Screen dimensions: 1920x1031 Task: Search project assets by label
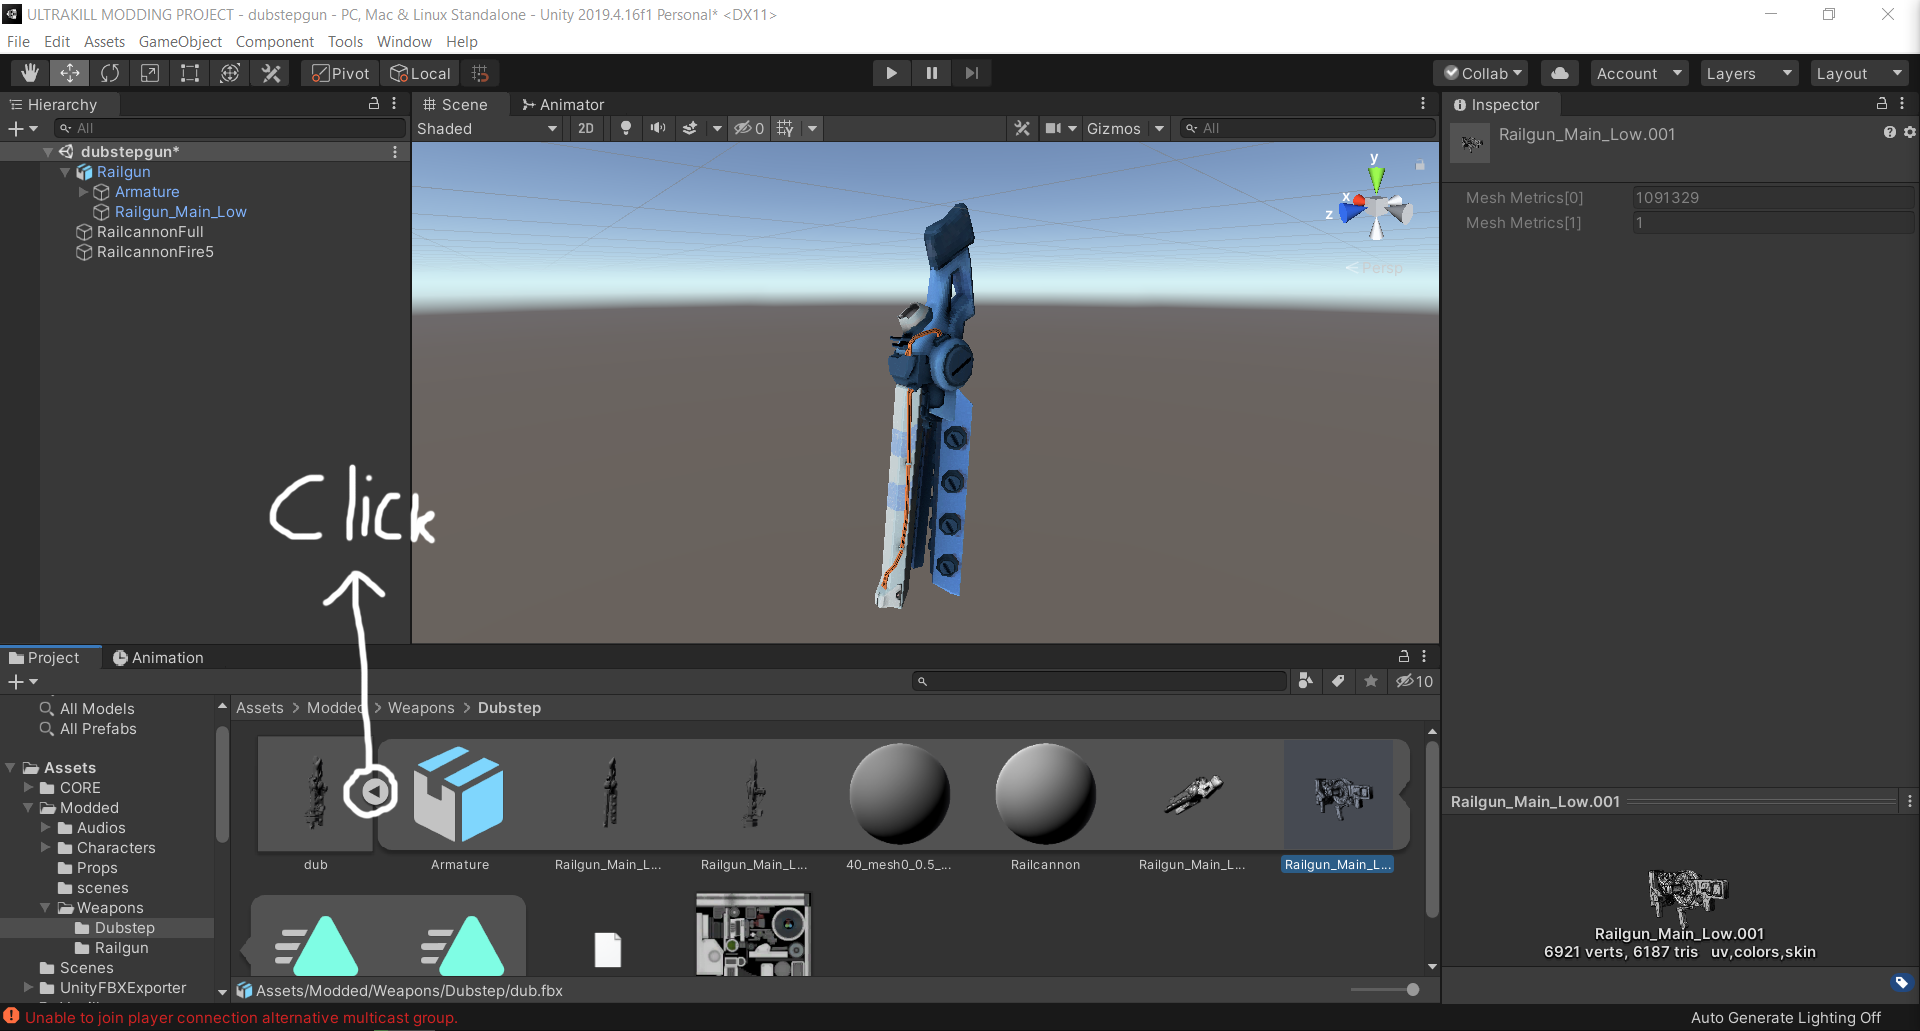pos(1338,681)
